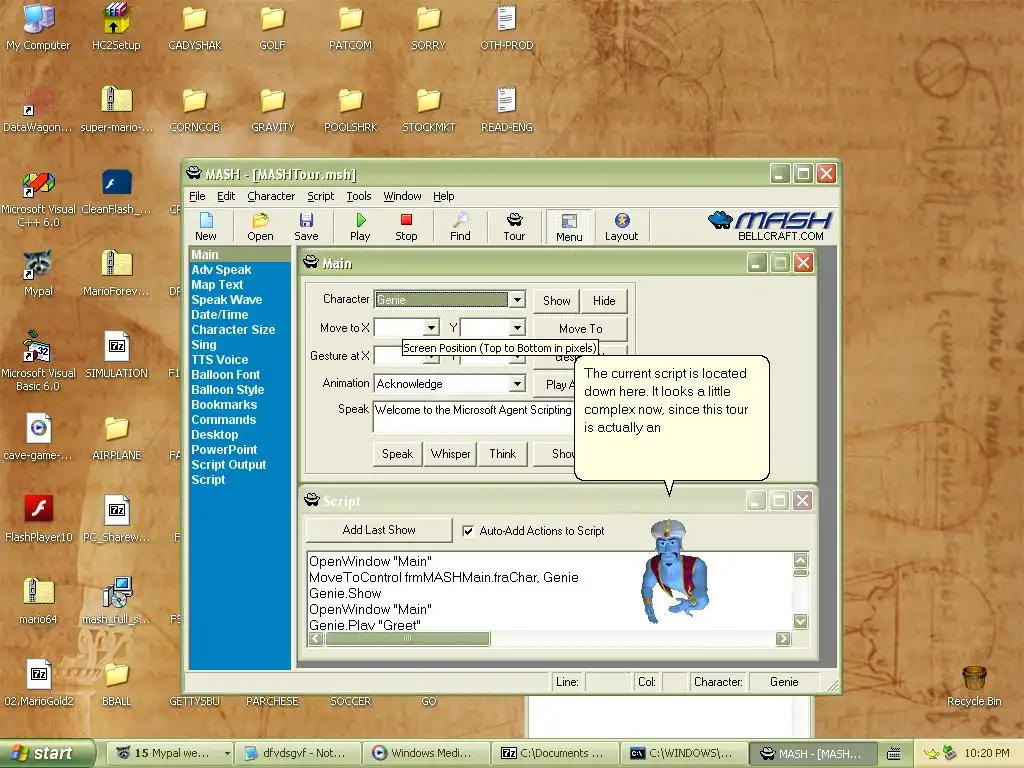Image resolution: width=1024 pixels, height=768 pixels.
Task: Click the Whisper button
Action: (450, 454)
